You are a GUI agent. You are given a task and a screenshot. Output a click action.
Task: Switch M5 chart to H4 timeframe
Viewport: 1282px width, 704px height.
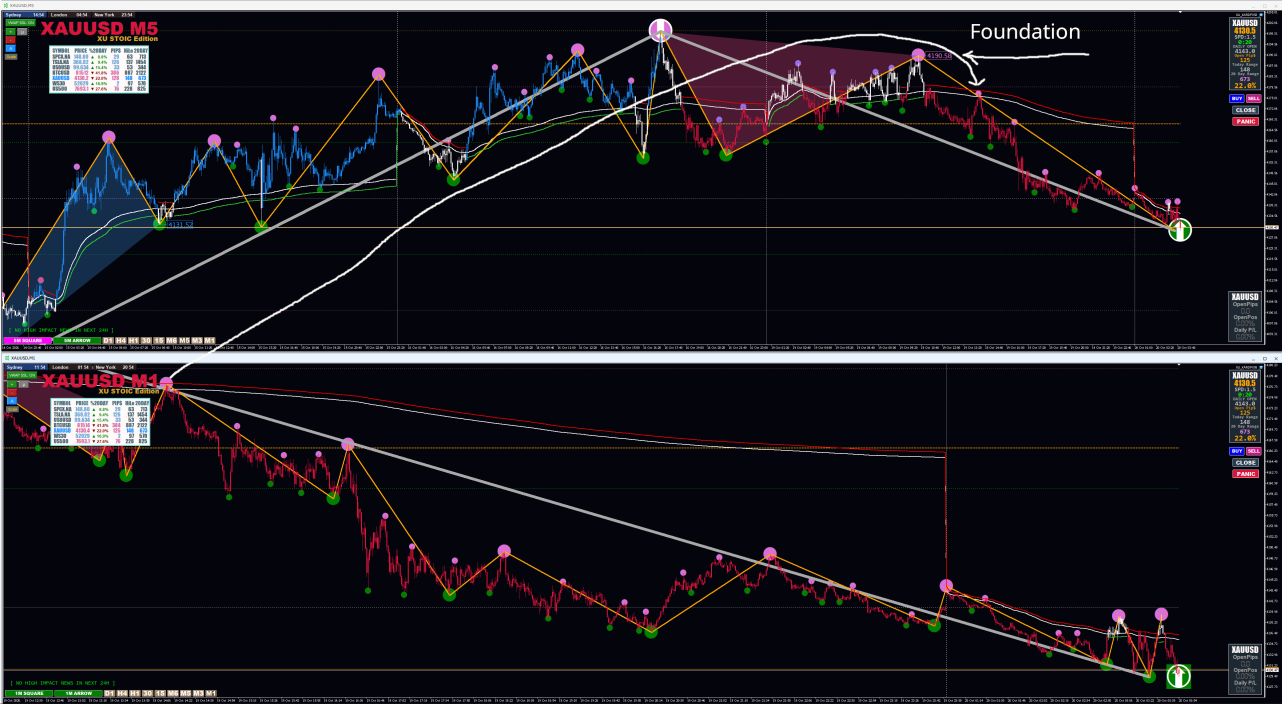click(x=121, y=340)
